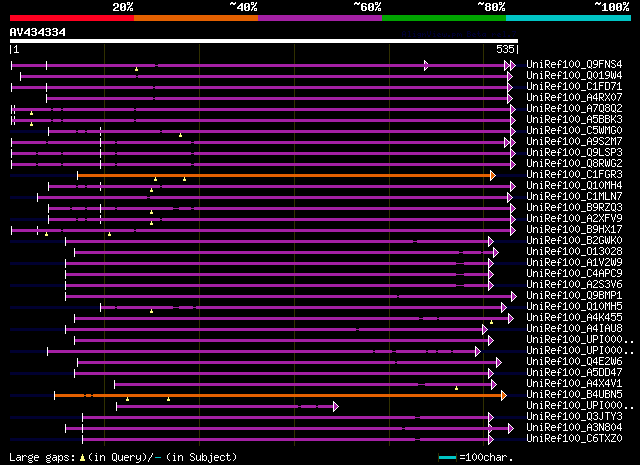Click the UniRef100_B9RZQ3 label

[x=574, y=208]
